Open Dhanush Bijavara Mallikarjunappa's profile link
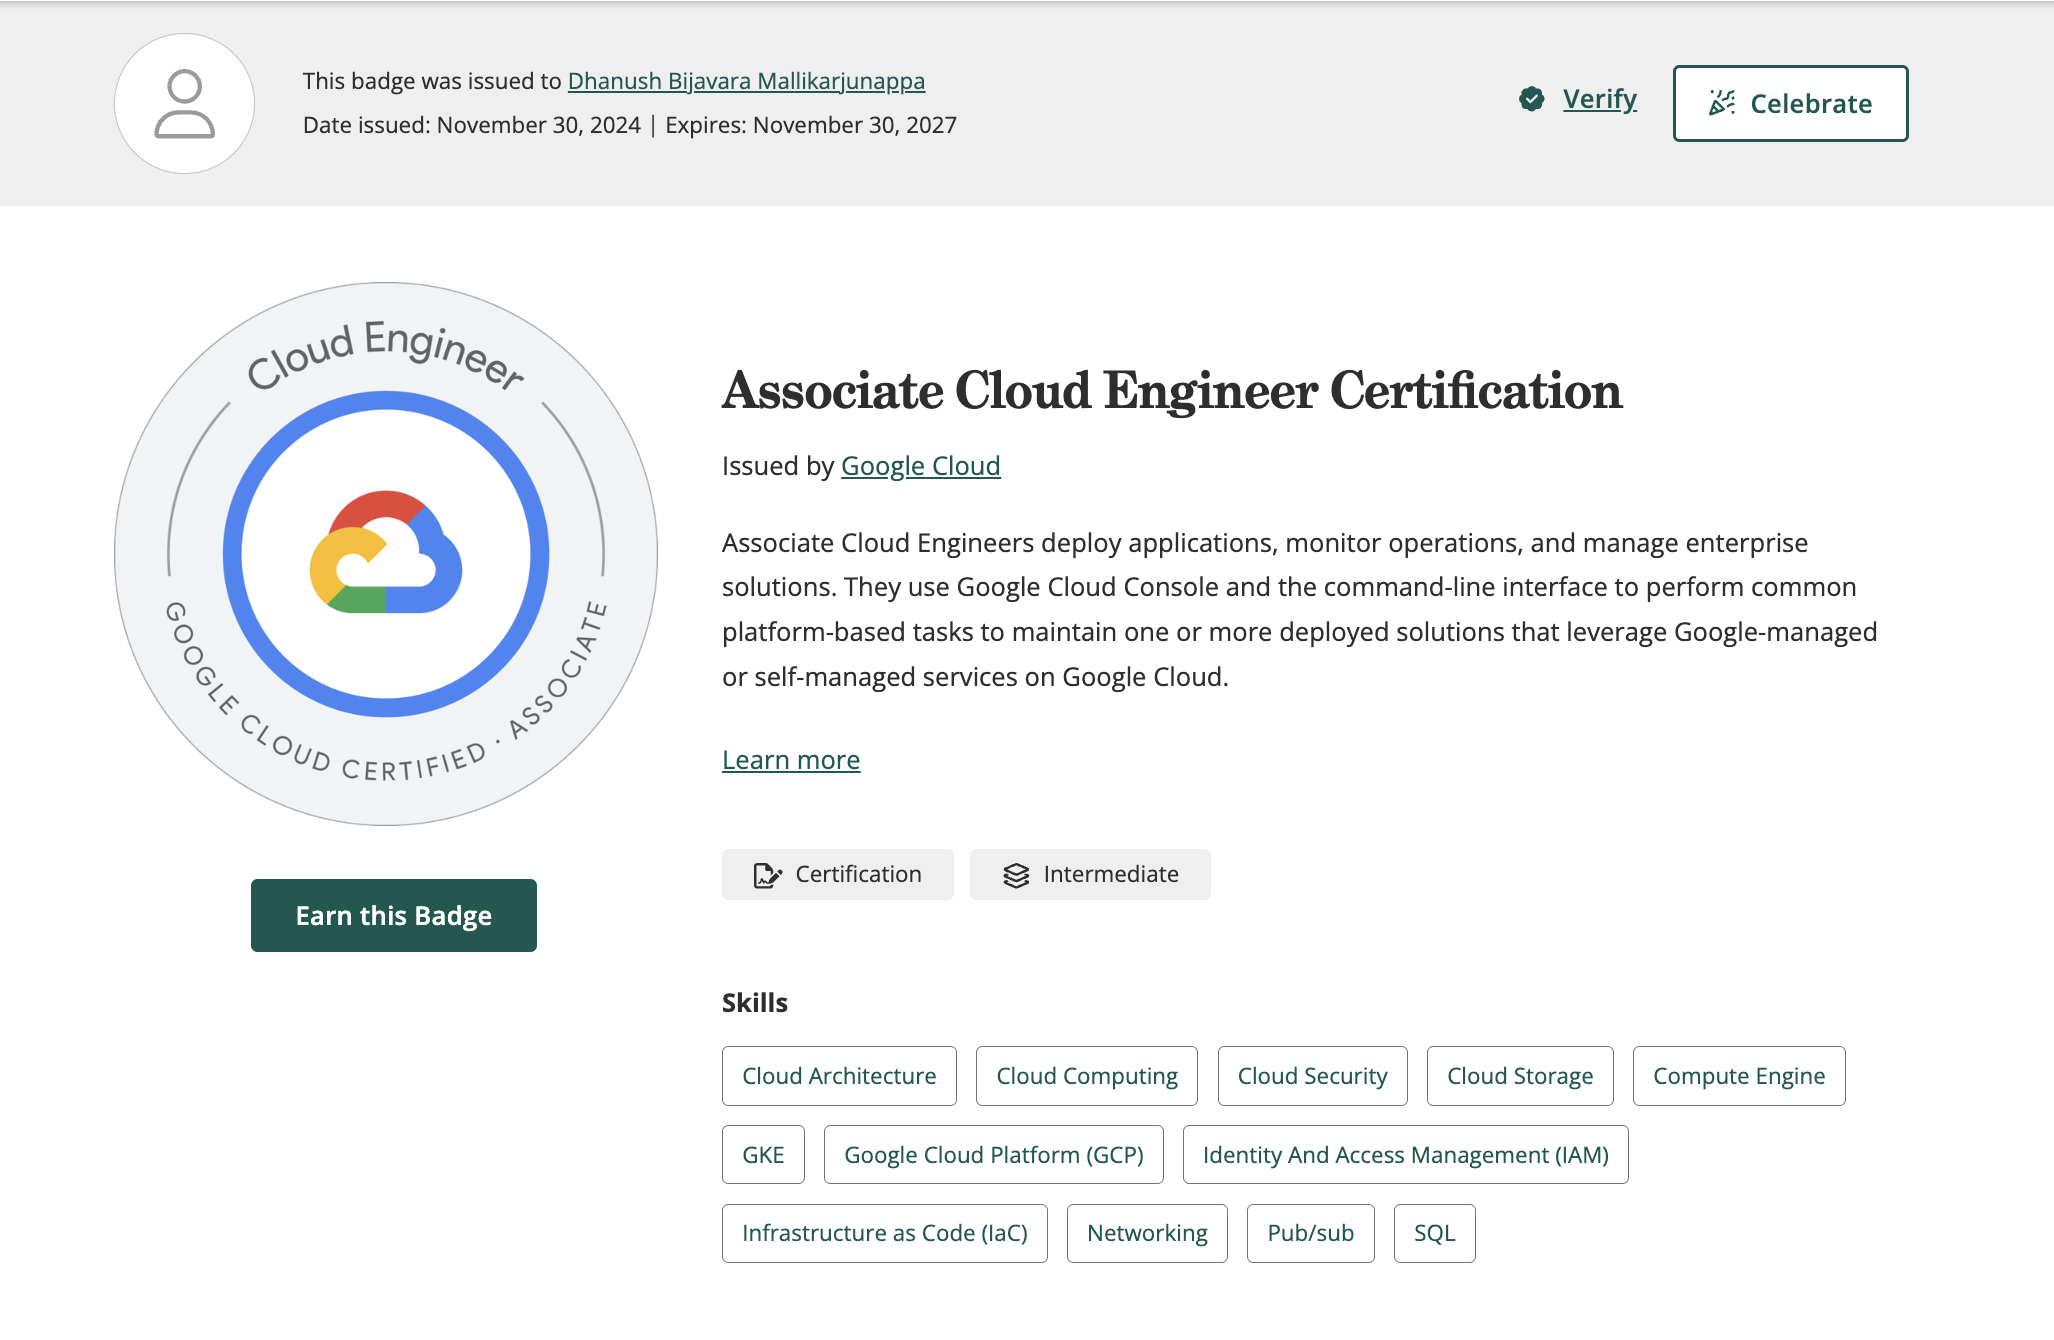This screenshot has width=2054, height=1340. [x=746, y=81]
